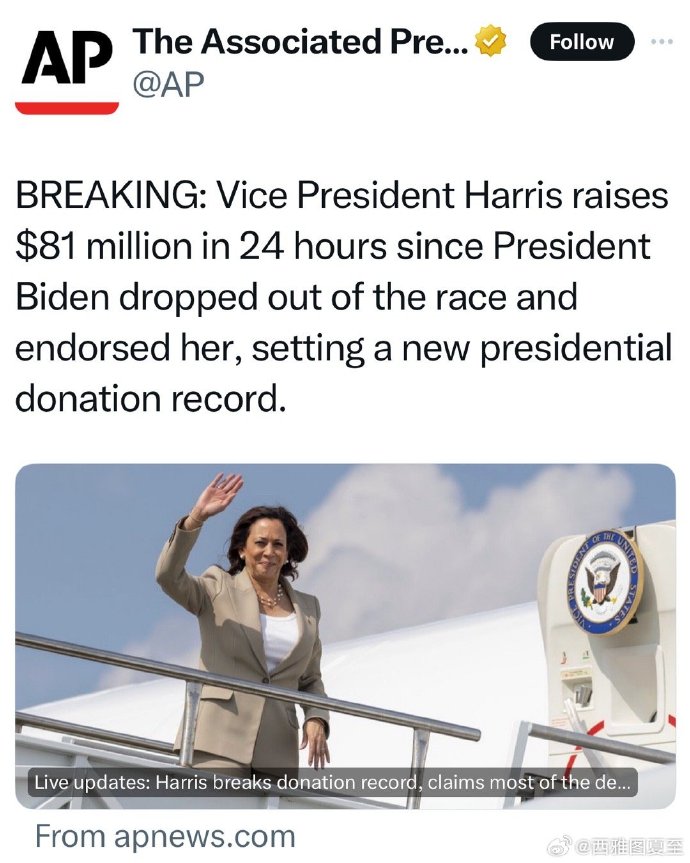Click the Vice President seal on plane door
This screenshot has height=863, width=690.
click(605, 582)
